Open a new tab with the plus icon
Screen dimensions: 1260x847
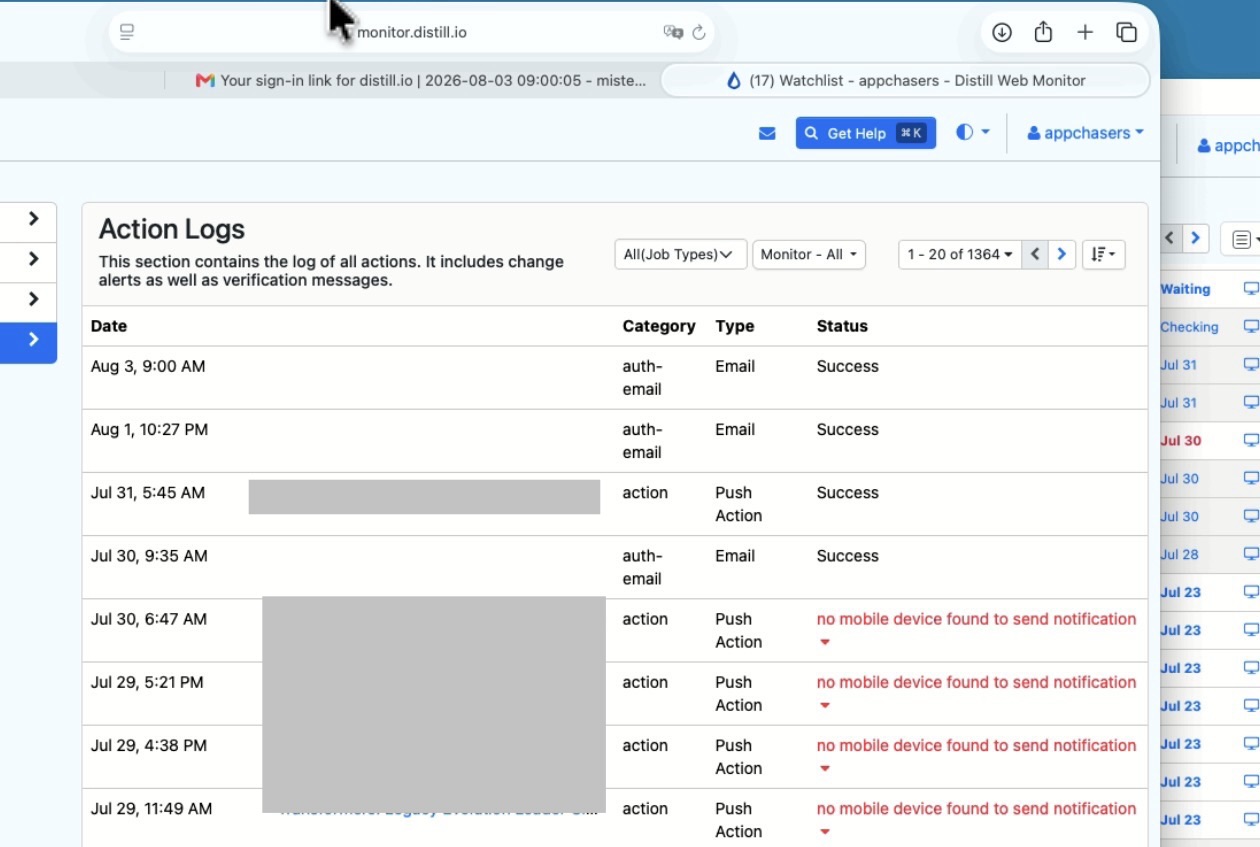pyautogui.click(x=1085, y=32)
